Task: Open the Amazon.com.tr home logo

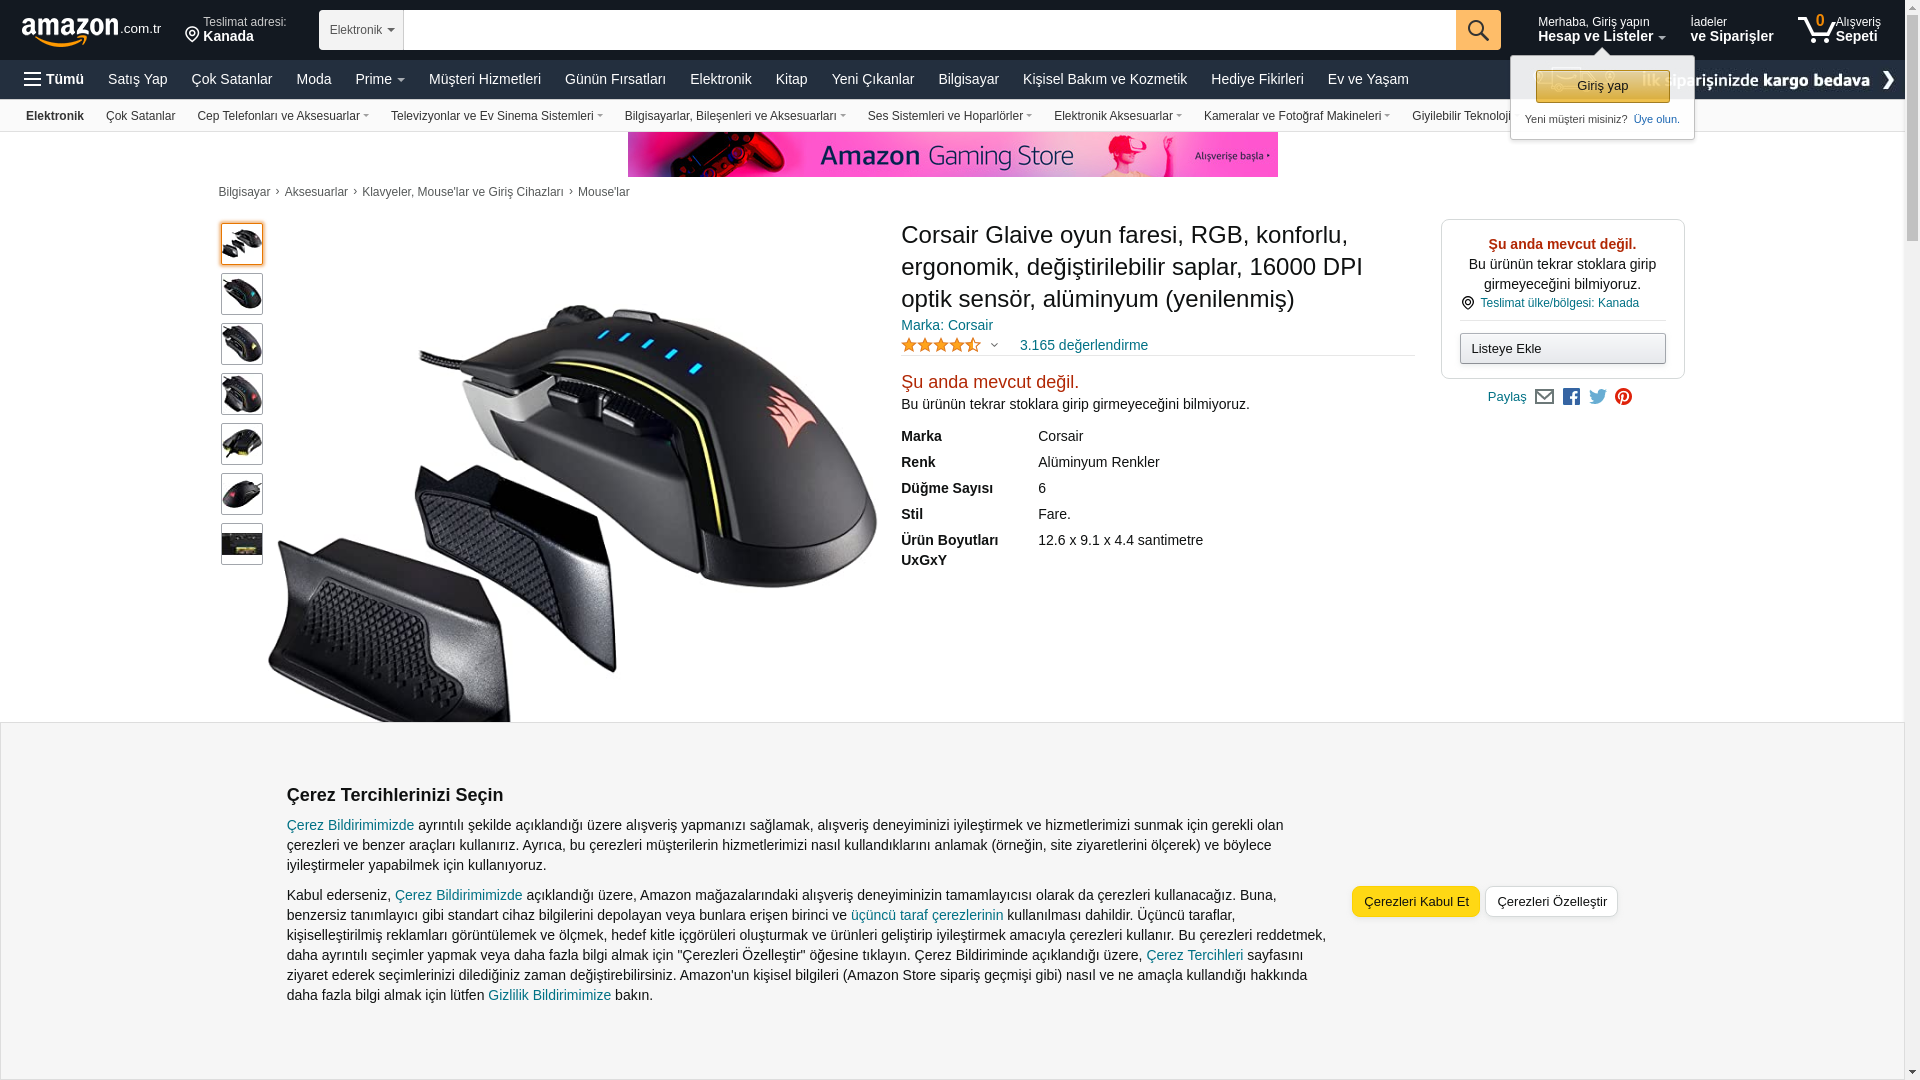Action: (91, 31)
